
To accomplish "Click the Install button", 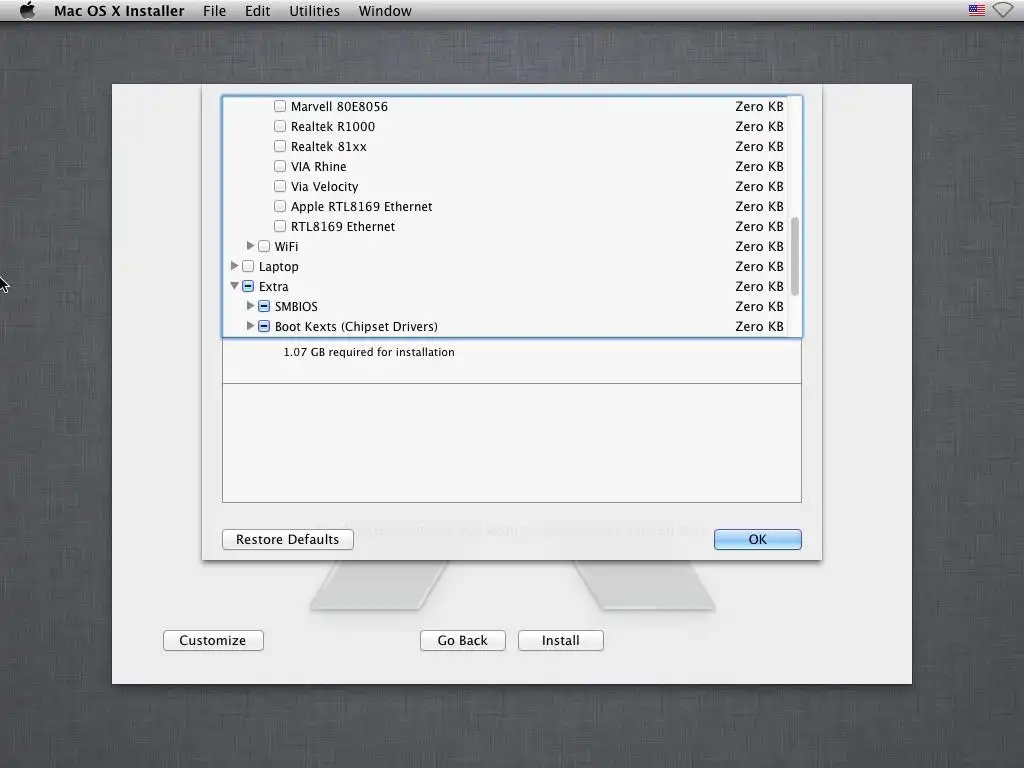I will click(x=560, y=641).
